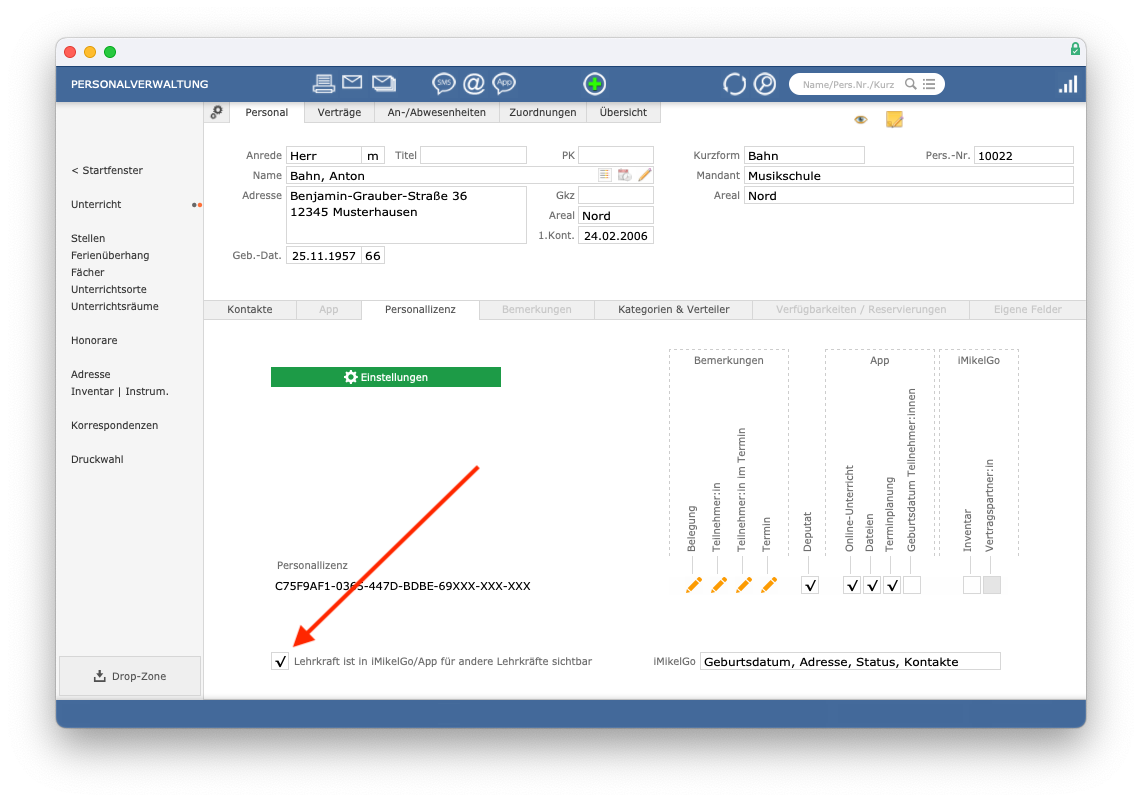Open Unterrichtsräume in the sidebar
This screenshot has width=1142, height=802.
(114, 307)
